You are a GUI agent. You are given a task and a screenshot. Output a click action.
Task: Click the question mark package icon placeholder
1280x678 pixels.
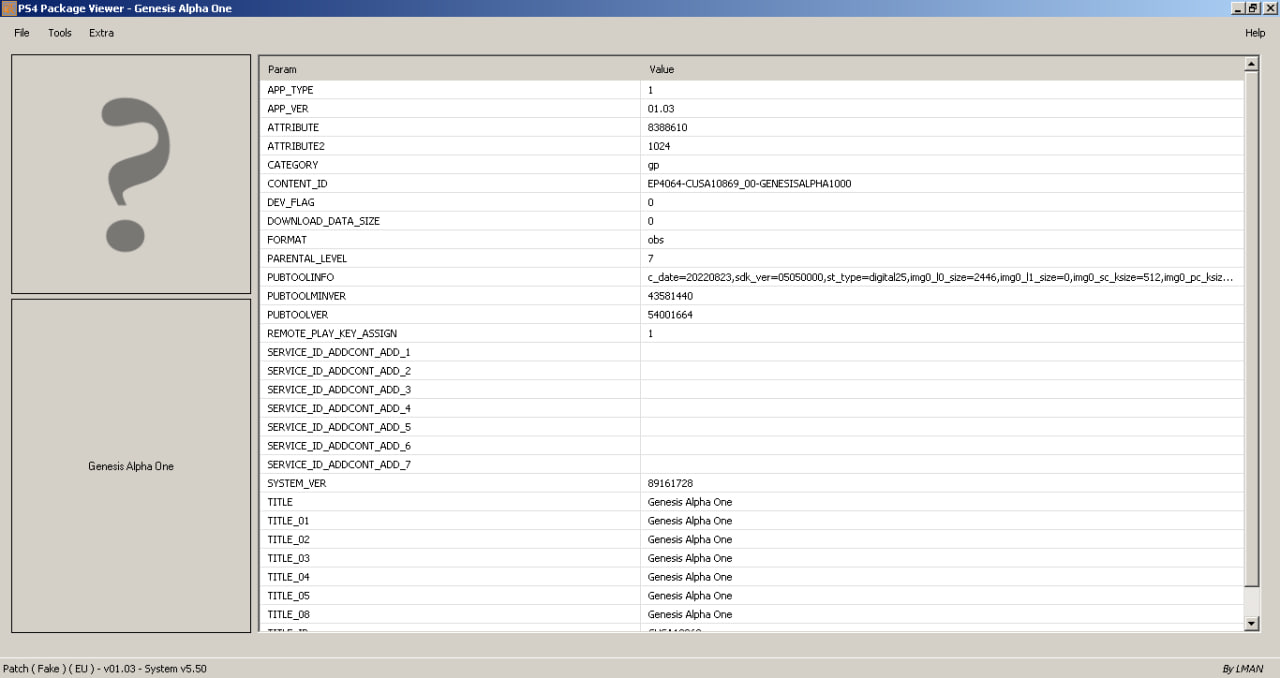coord(131,173)
